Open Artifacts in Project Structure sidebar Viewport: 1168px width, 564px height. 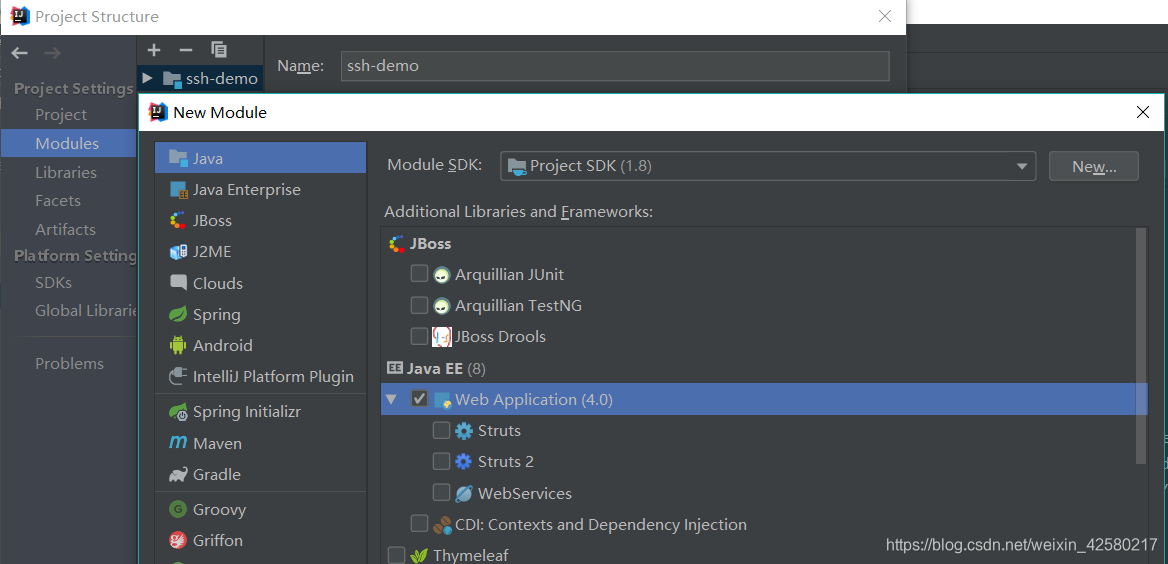pyautogui.click(x=66, y=229)
